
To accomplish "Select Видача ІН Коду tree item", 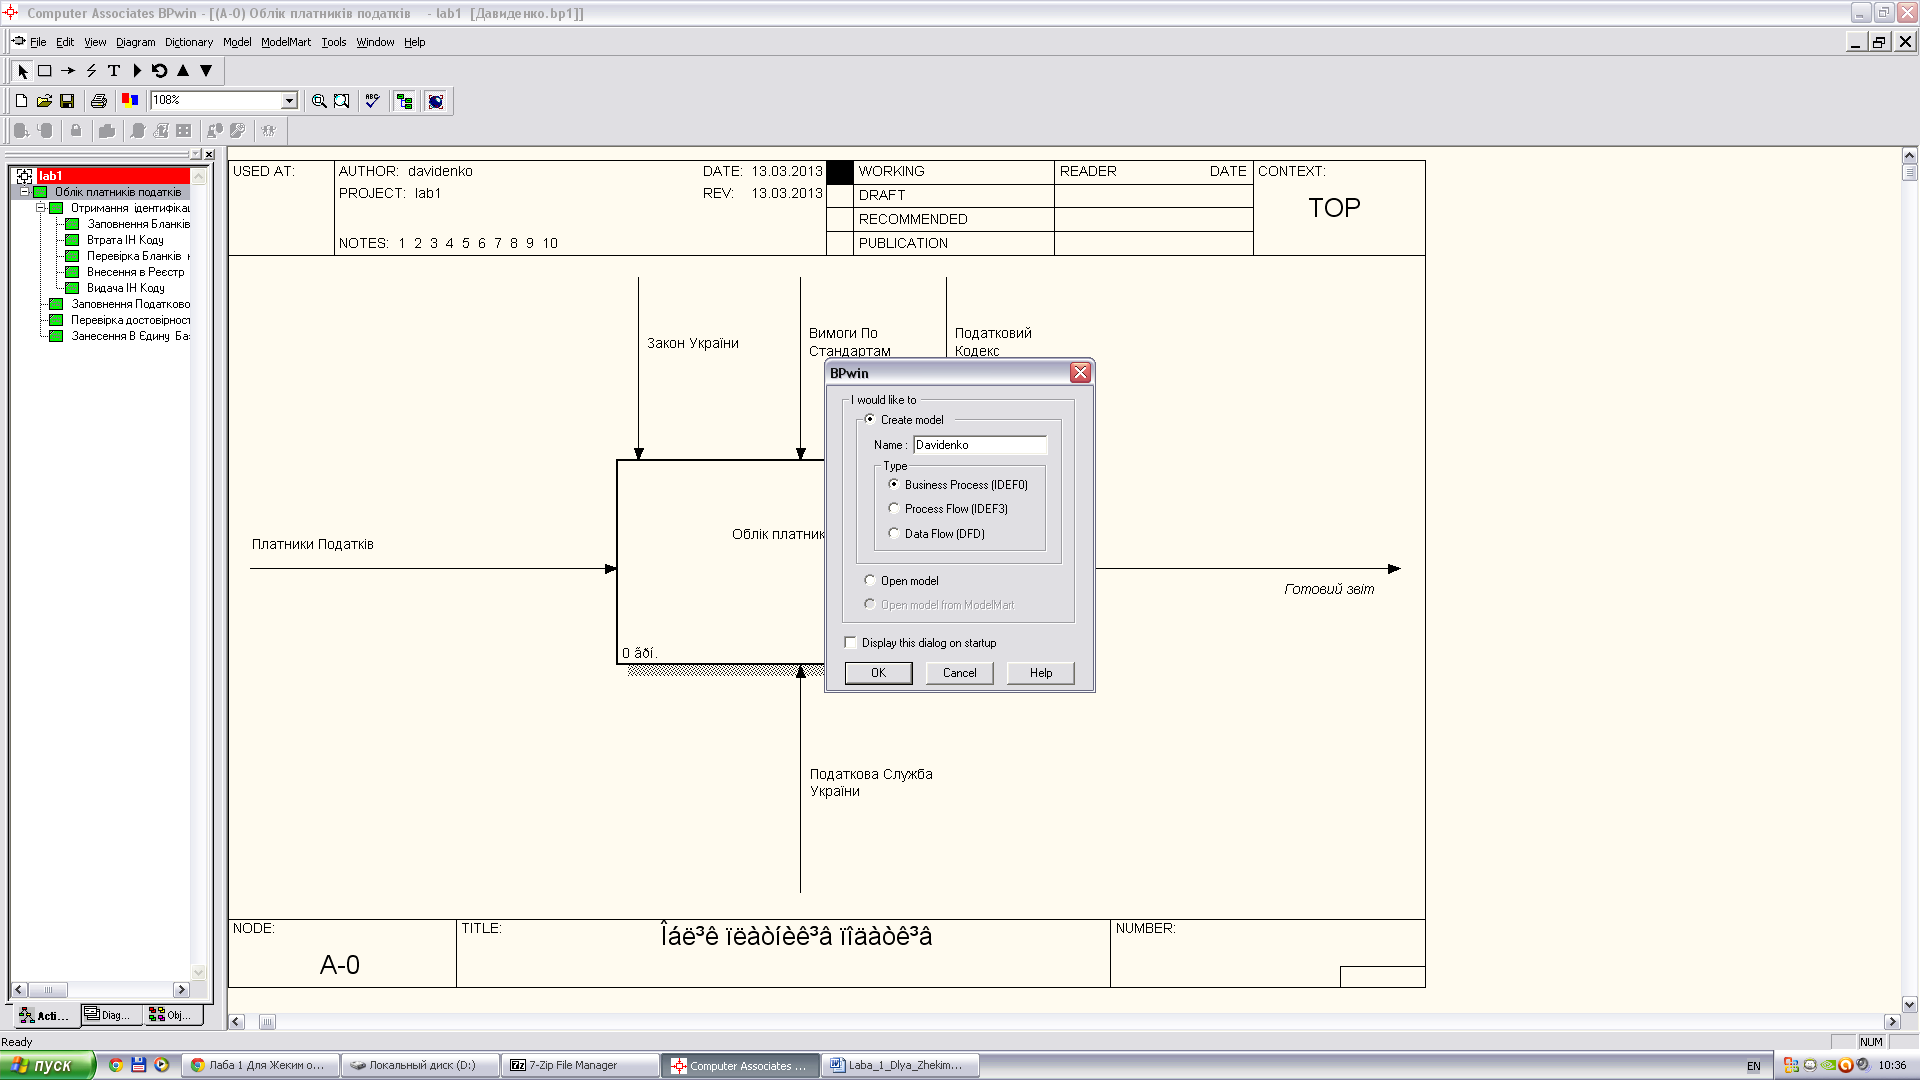I will [x=125, y=288].
